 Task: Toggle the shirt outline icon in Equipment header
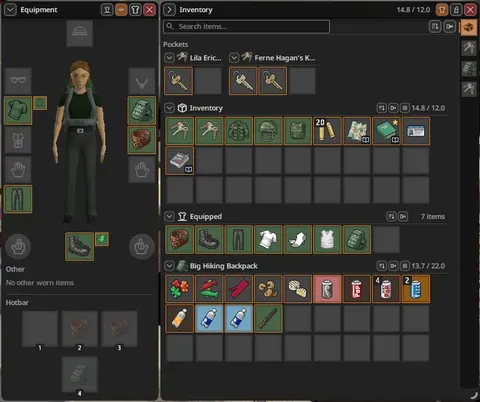point(135,10)
